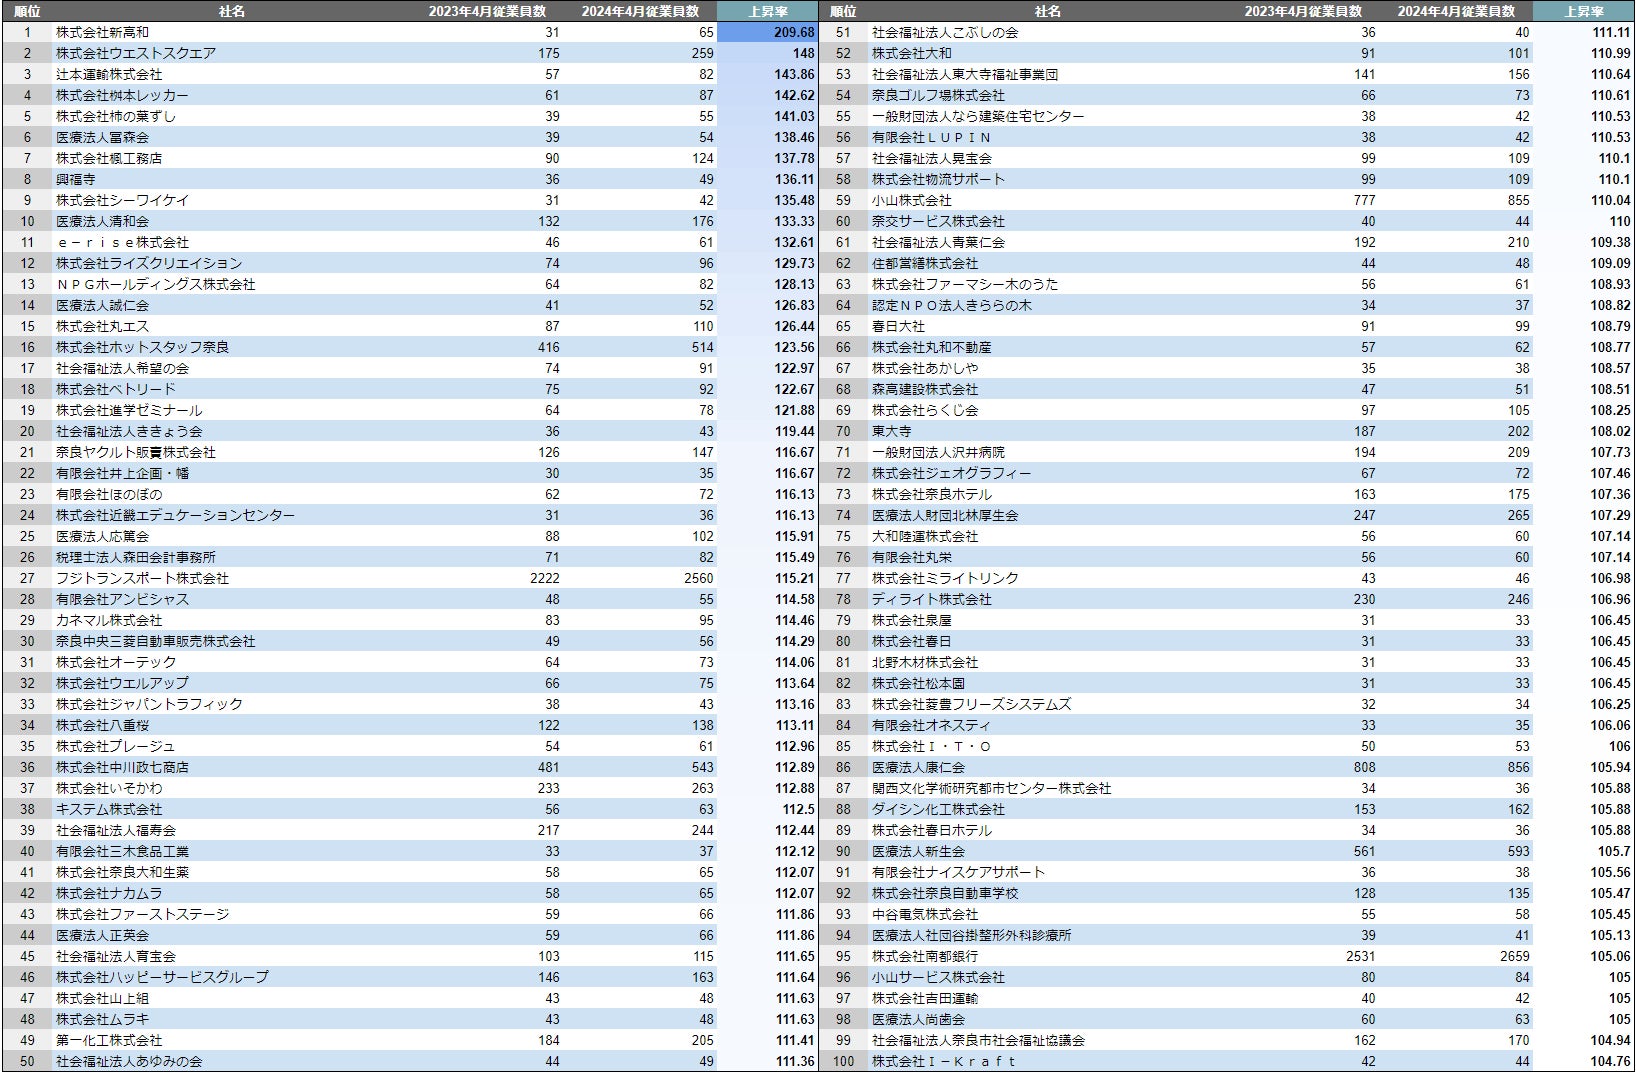The width and height of the screenshot is (1636, 1073).
Task: Select the 株式会社ライズクリエイション name cell
Action: click(149, 263)
